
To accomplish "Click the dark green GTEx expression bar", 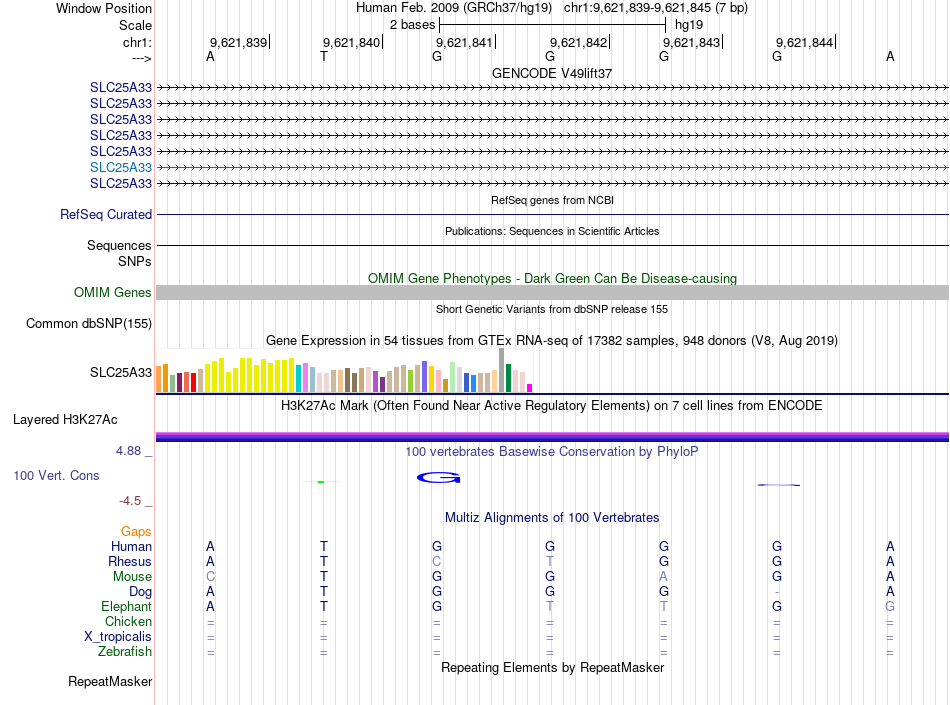I will [508, 378].
